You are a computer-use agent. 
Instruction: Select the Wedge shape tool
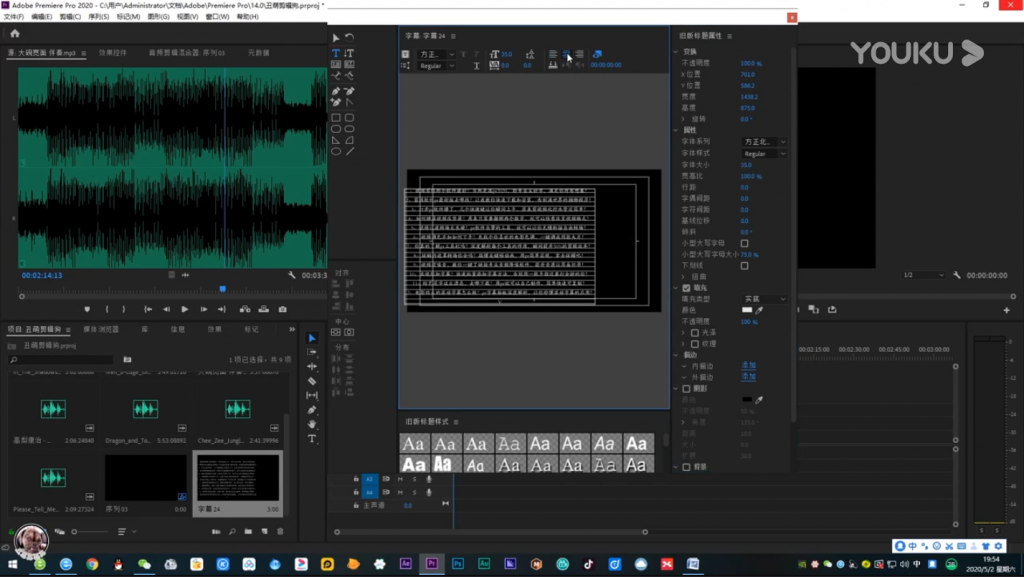(x=336, y=140)
